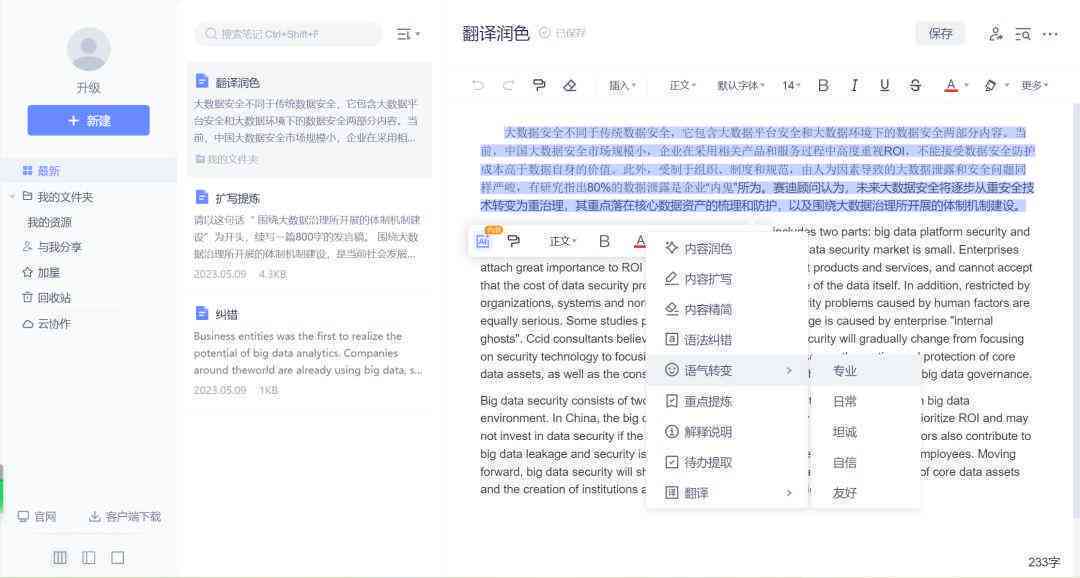1080x578 pixels.
Task: Open the 扩写提炼 note in list
Action: tap(309, 235)
